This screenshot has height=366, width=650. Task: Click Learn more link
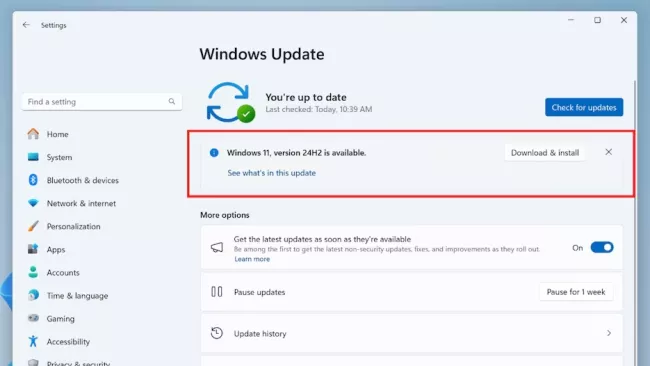[x=252, y=259]
